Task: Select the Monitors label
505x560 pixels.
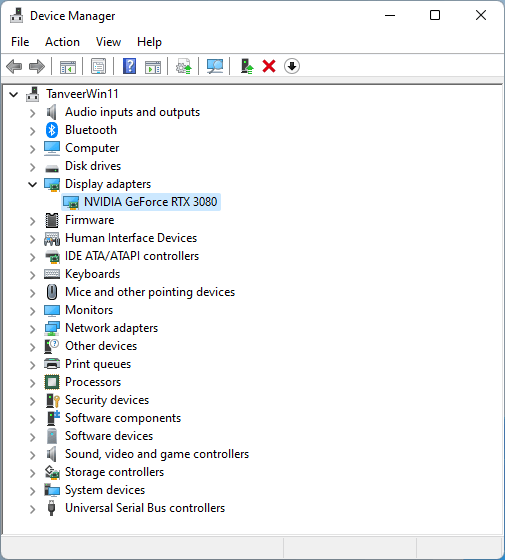Action: [89, 310]
